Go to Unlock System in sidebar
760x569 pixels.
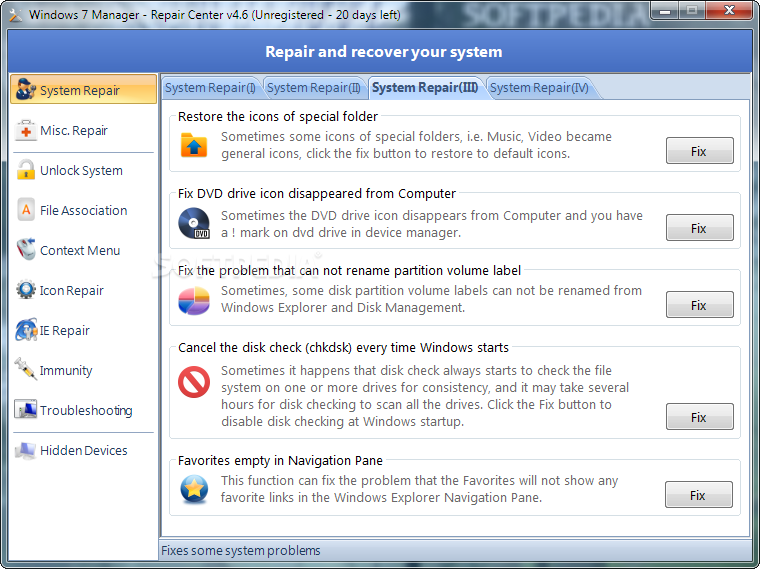83,170
